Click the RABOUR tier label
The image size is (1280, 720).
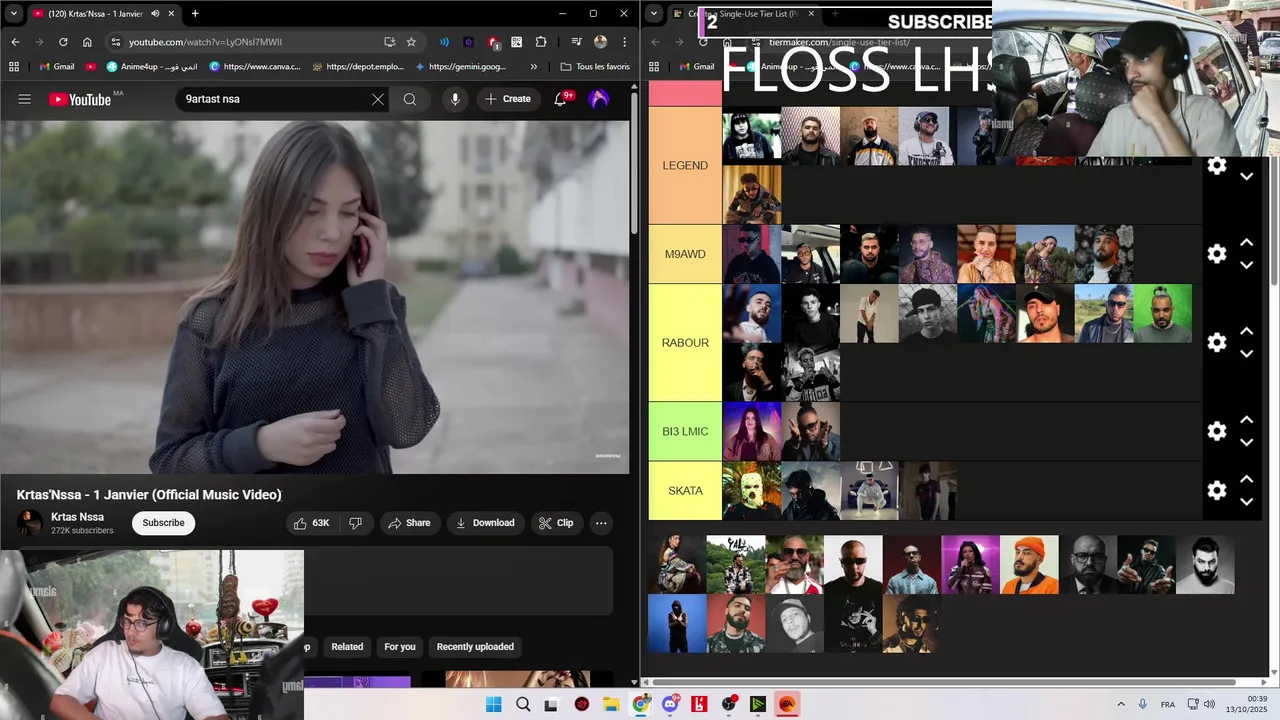[x=685, y=343]
